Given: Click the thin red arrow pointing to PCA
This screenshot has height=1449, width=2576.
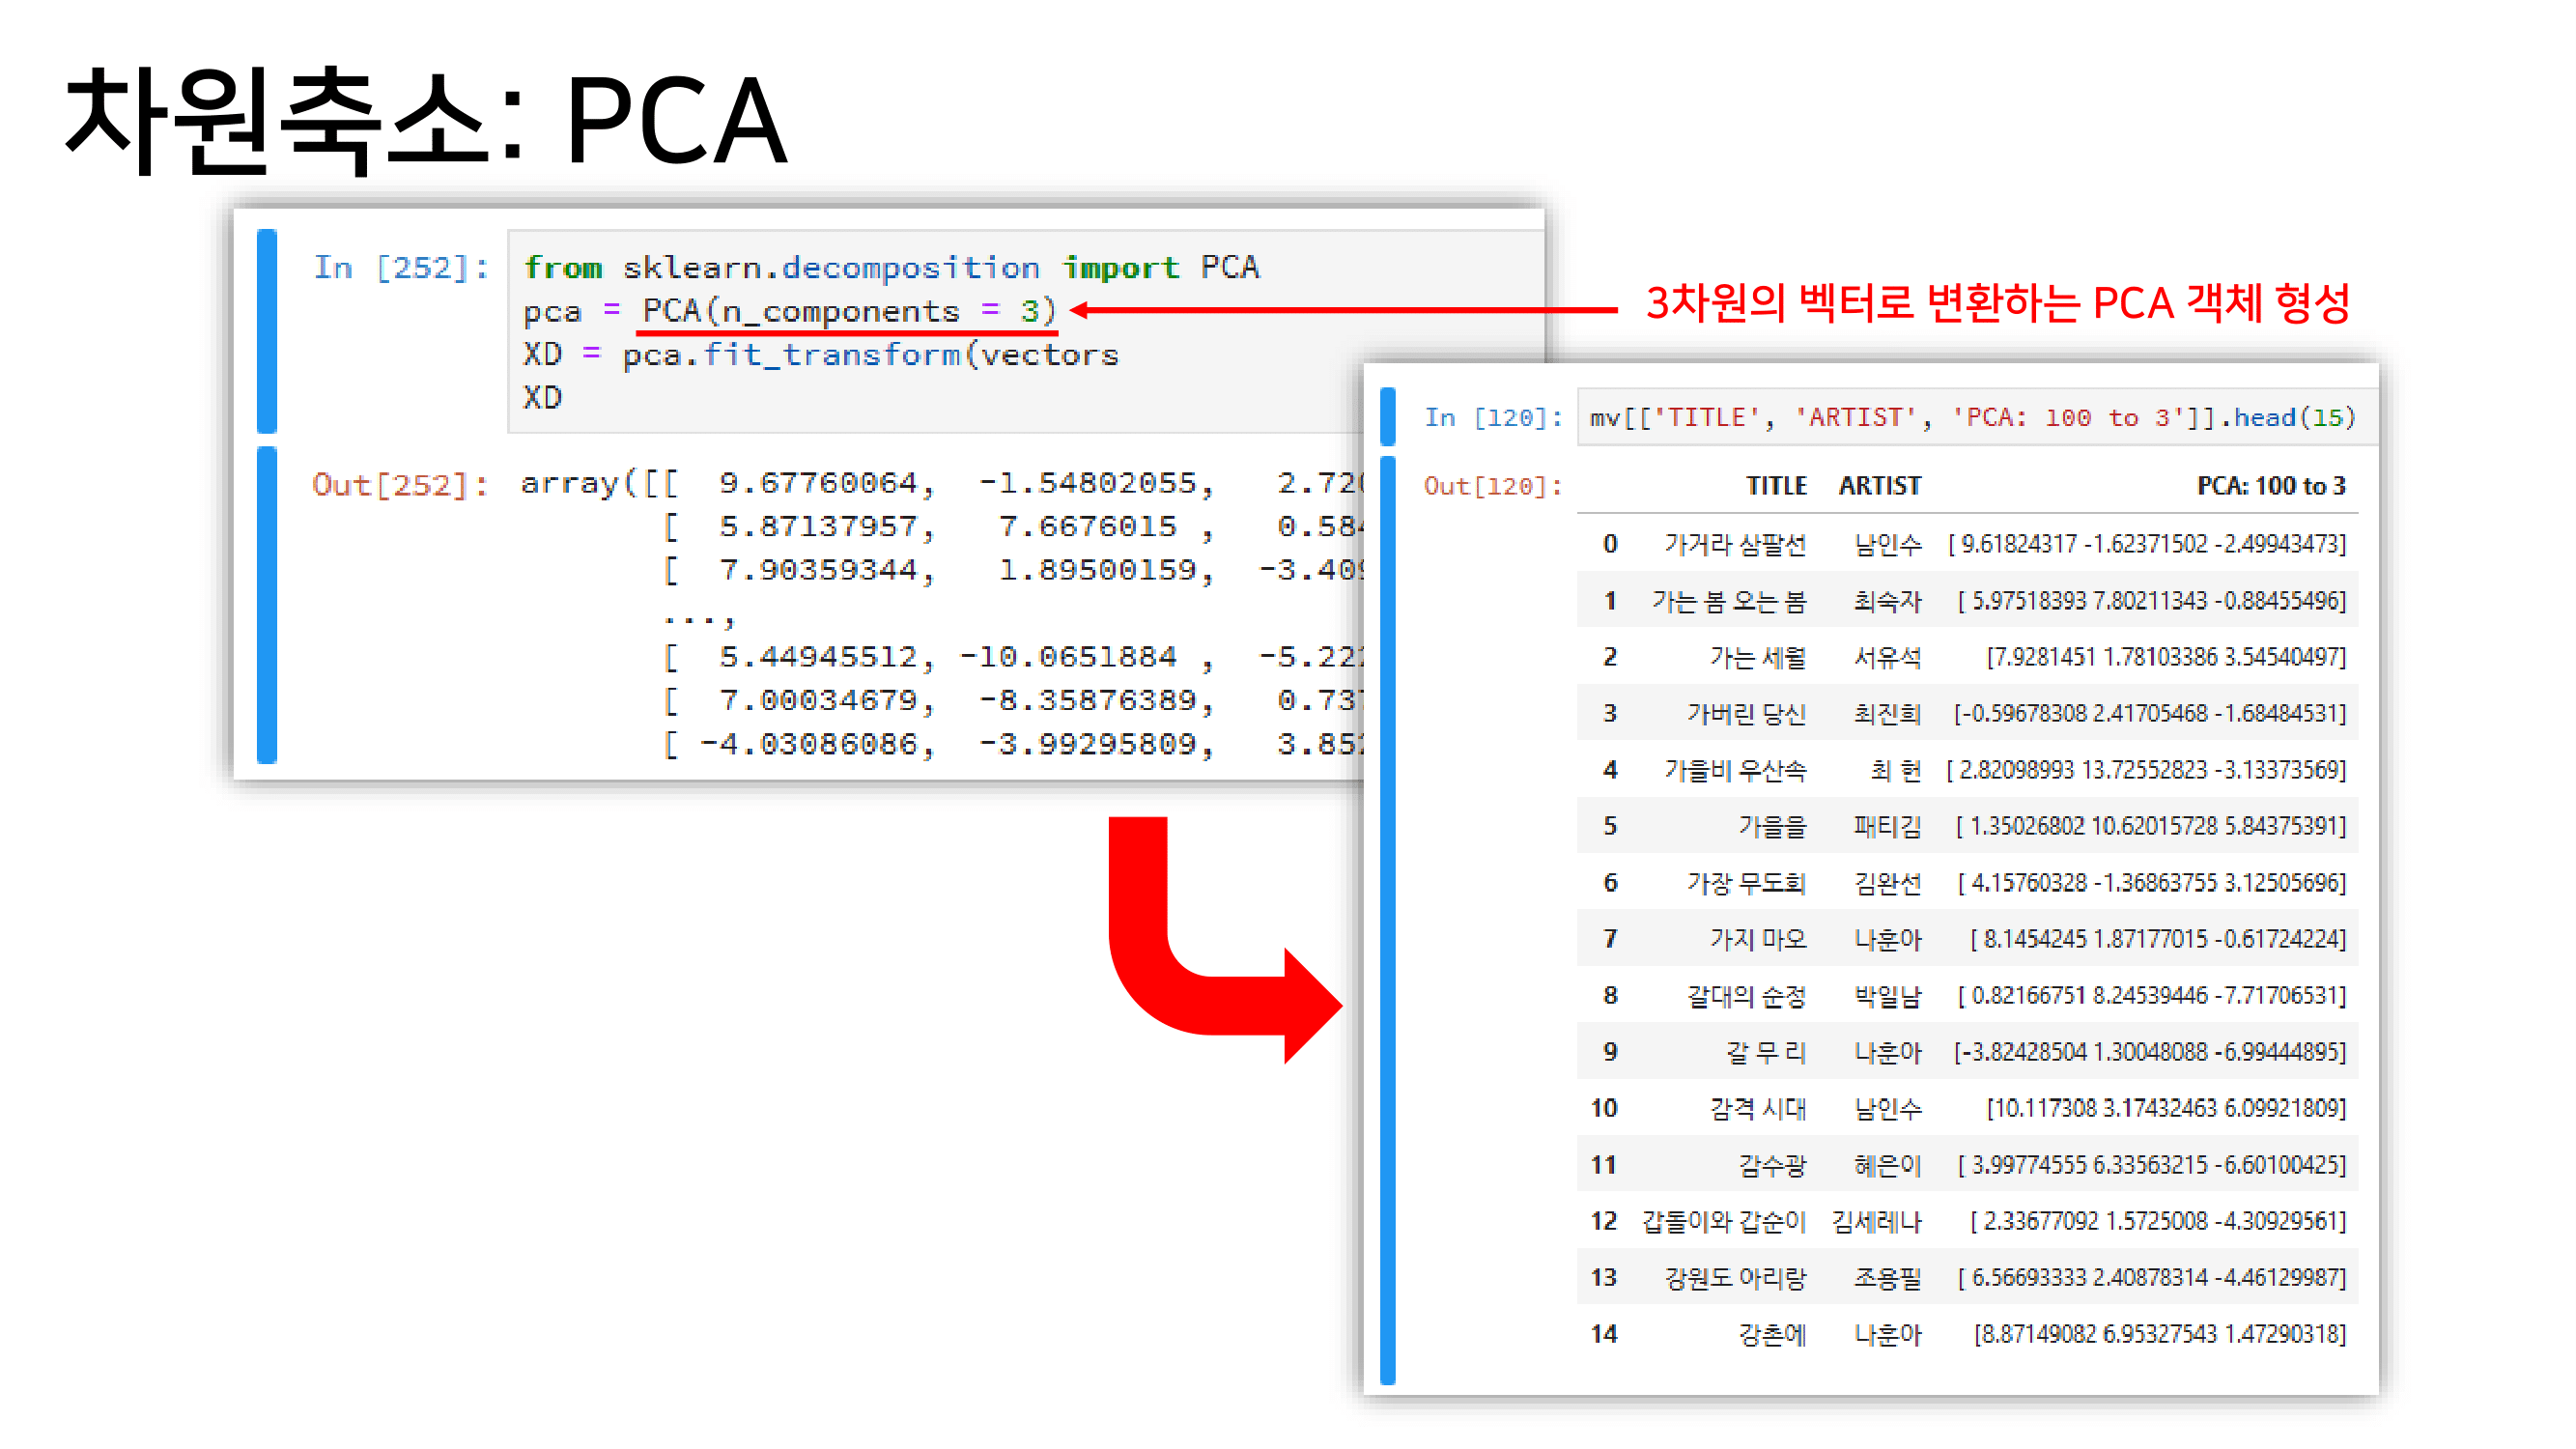Looking at the screenshot, I should (x=1345, y=310).
